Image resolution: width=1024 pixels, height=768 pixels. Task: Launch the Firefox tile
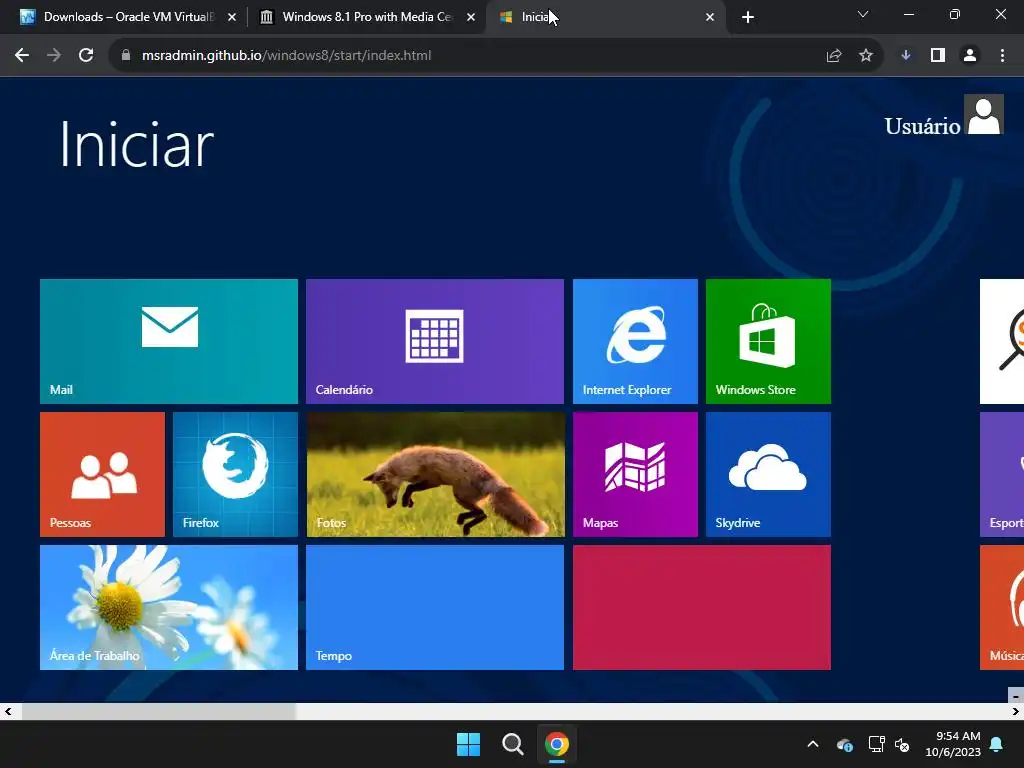click(x=235, y=474)
